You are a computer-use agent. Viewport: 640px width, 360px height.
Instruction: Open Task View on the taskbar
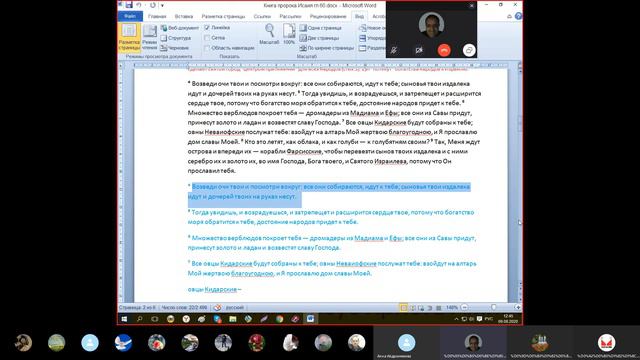point(155,319)
